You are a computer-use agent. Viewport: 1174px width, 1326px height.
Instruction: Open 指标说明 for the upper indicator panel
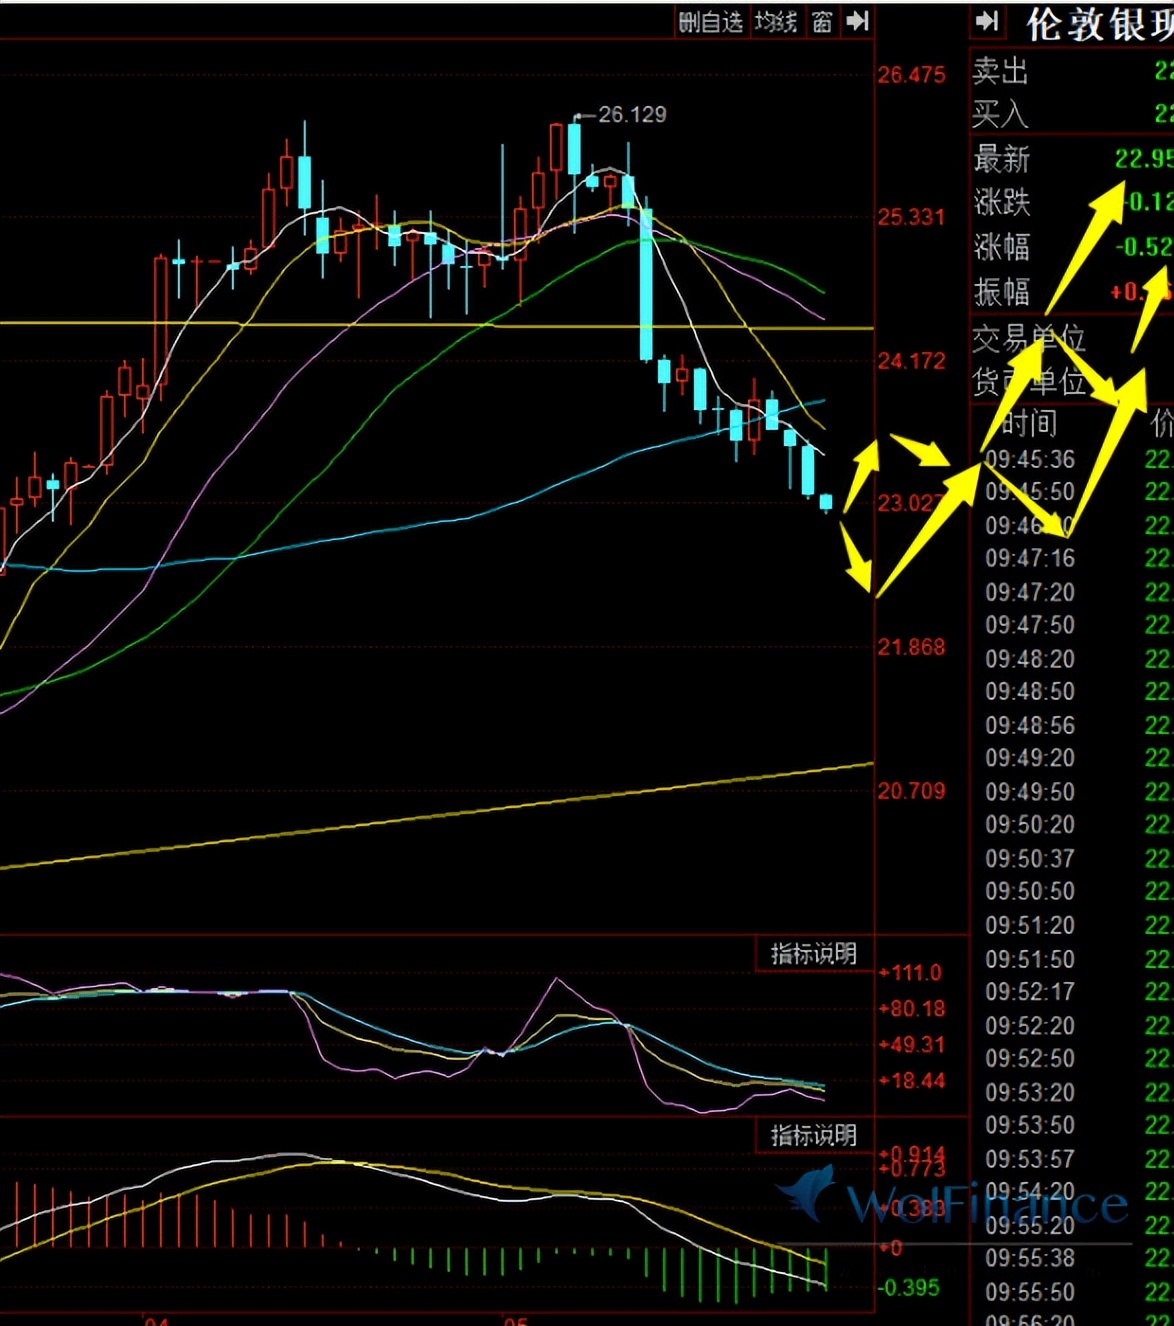pyautogui.click(x=813, y=954)
